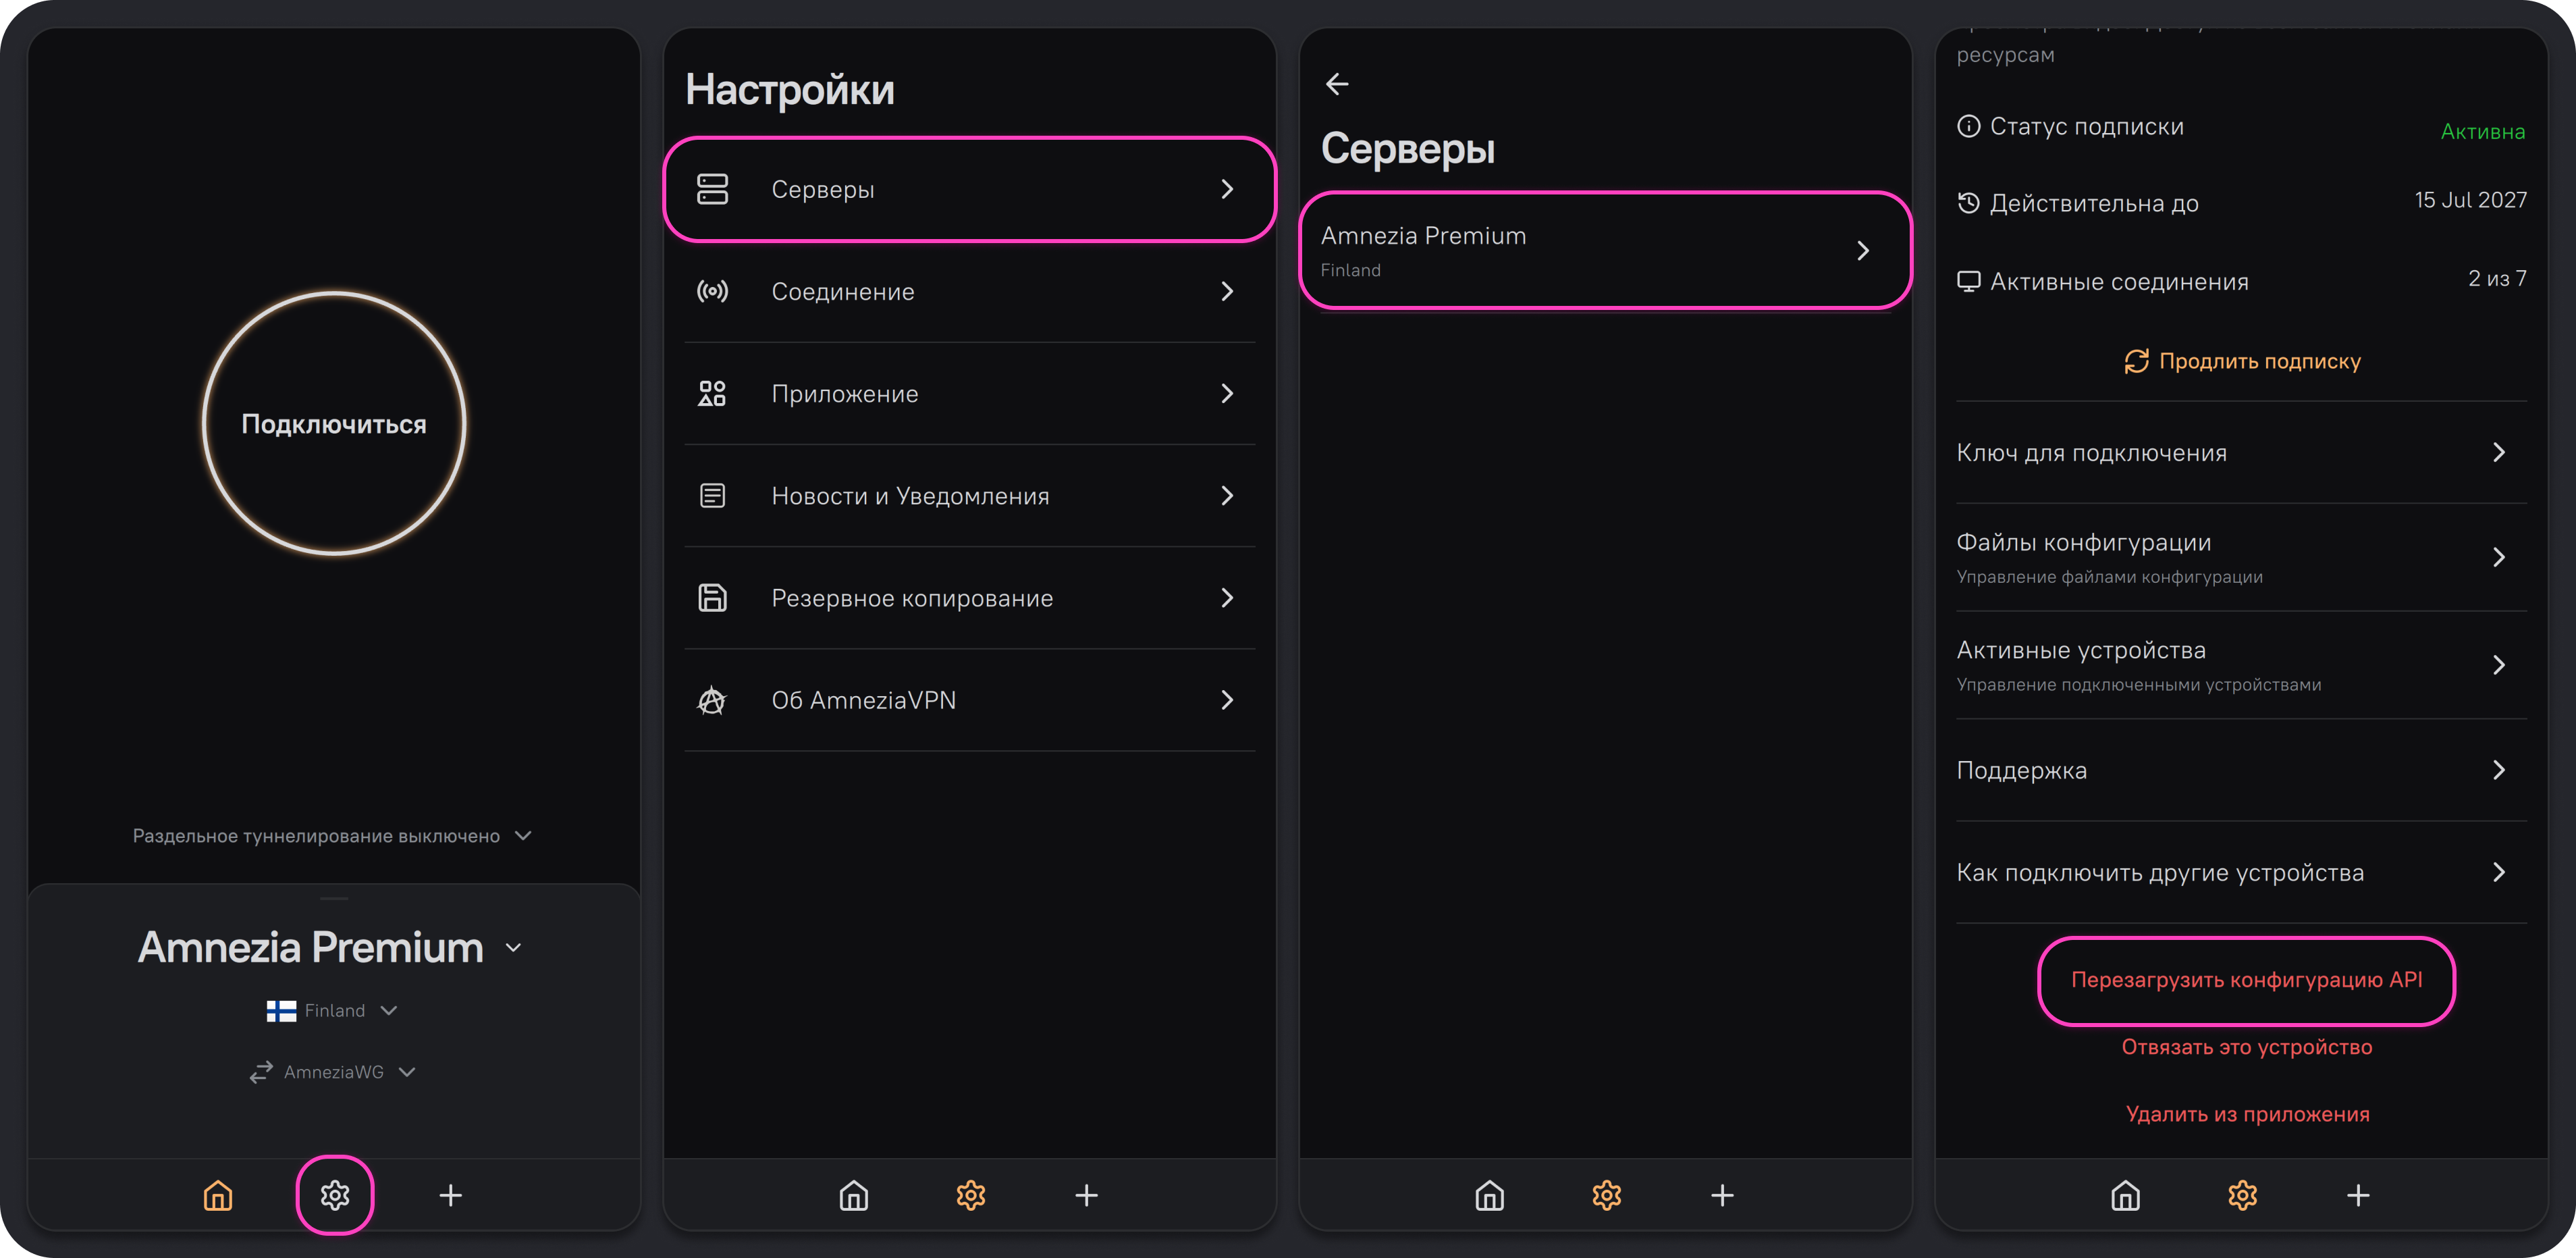
Task: Click Продлить подписку renewal link
Action: (2242, 361)
